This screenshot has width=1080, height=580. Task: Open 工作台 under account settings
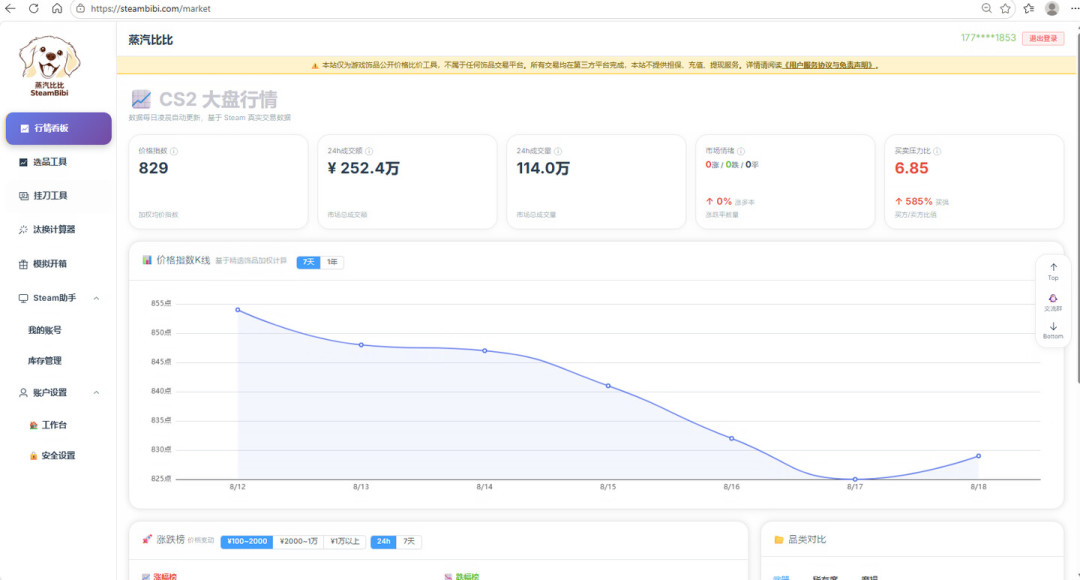(x=48, y=425)
